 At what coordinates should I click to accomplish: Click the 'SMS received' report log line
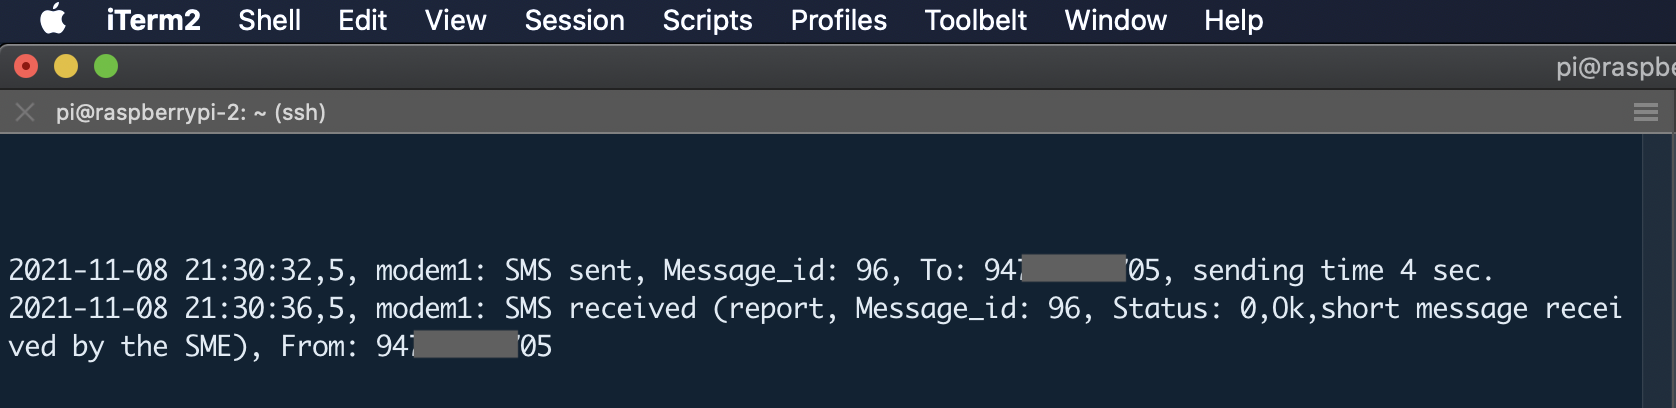tap(815, 327)
